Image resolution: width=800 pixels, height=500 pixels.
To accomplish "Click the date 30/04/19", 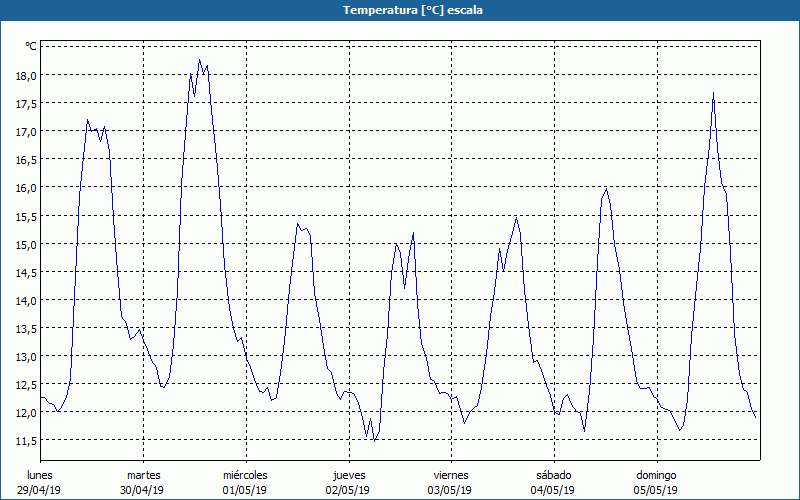I will pyautogui.click(x=142, y=490).
